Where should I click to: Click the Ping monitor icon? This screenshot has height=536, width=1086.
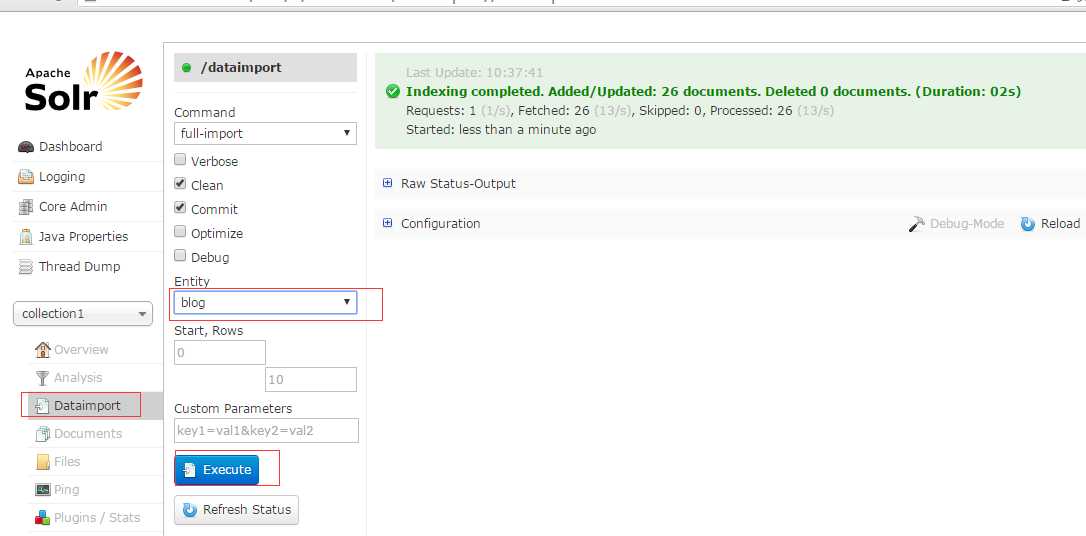(43, 490)
